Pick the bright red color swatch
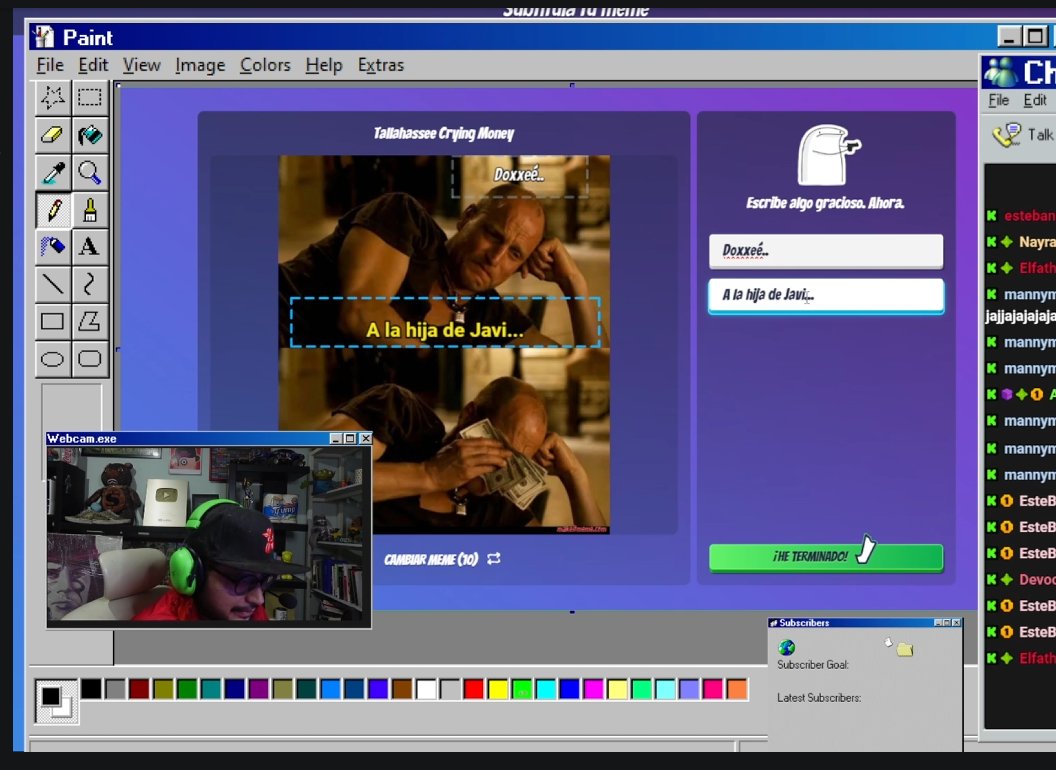 tap(473, 689)
